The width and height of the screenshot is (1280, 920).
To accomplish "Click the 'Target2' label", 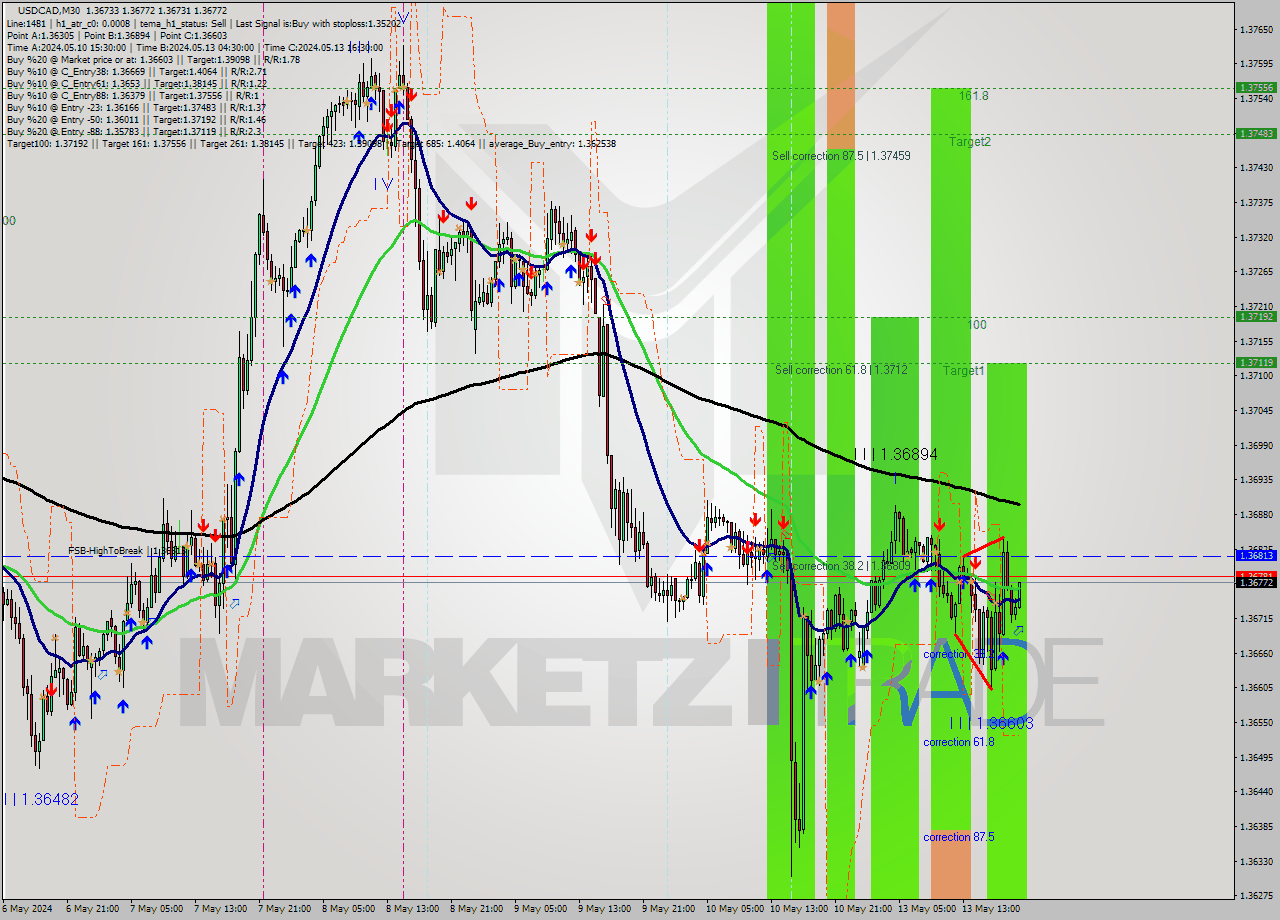I will pos(970,142).
